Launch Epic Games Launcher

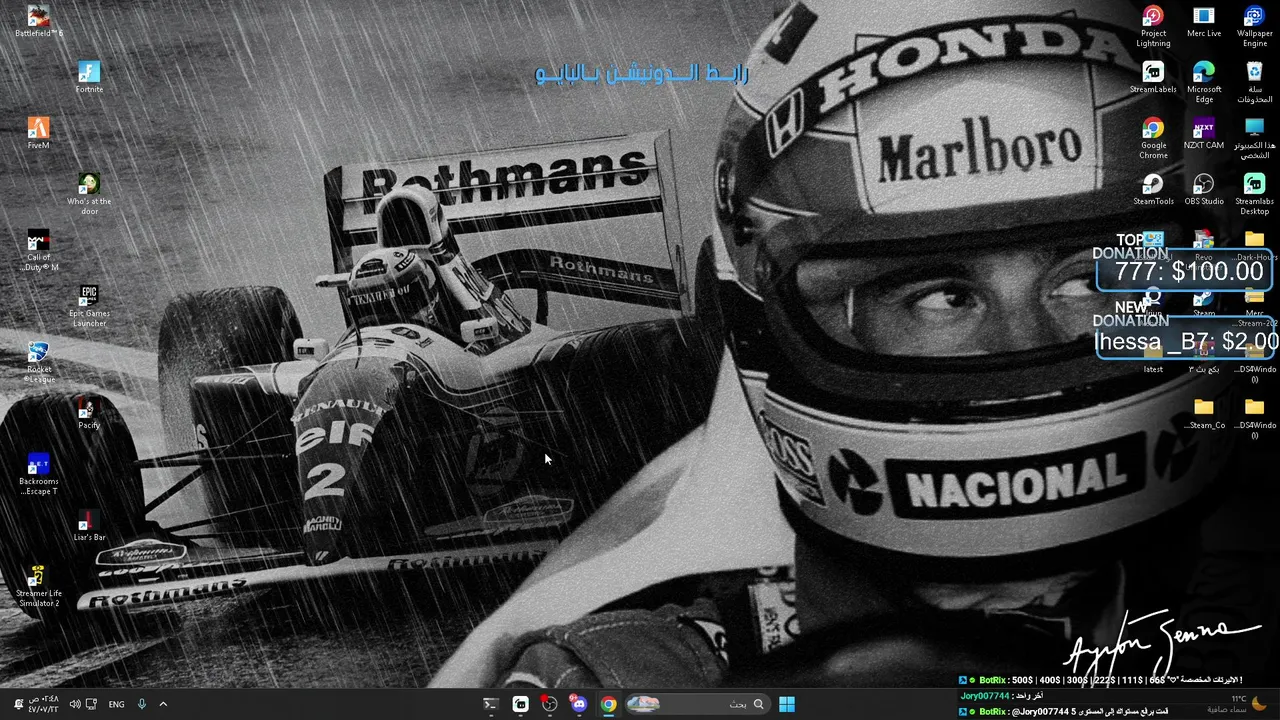pyautogui.click(x=89, y=306)
